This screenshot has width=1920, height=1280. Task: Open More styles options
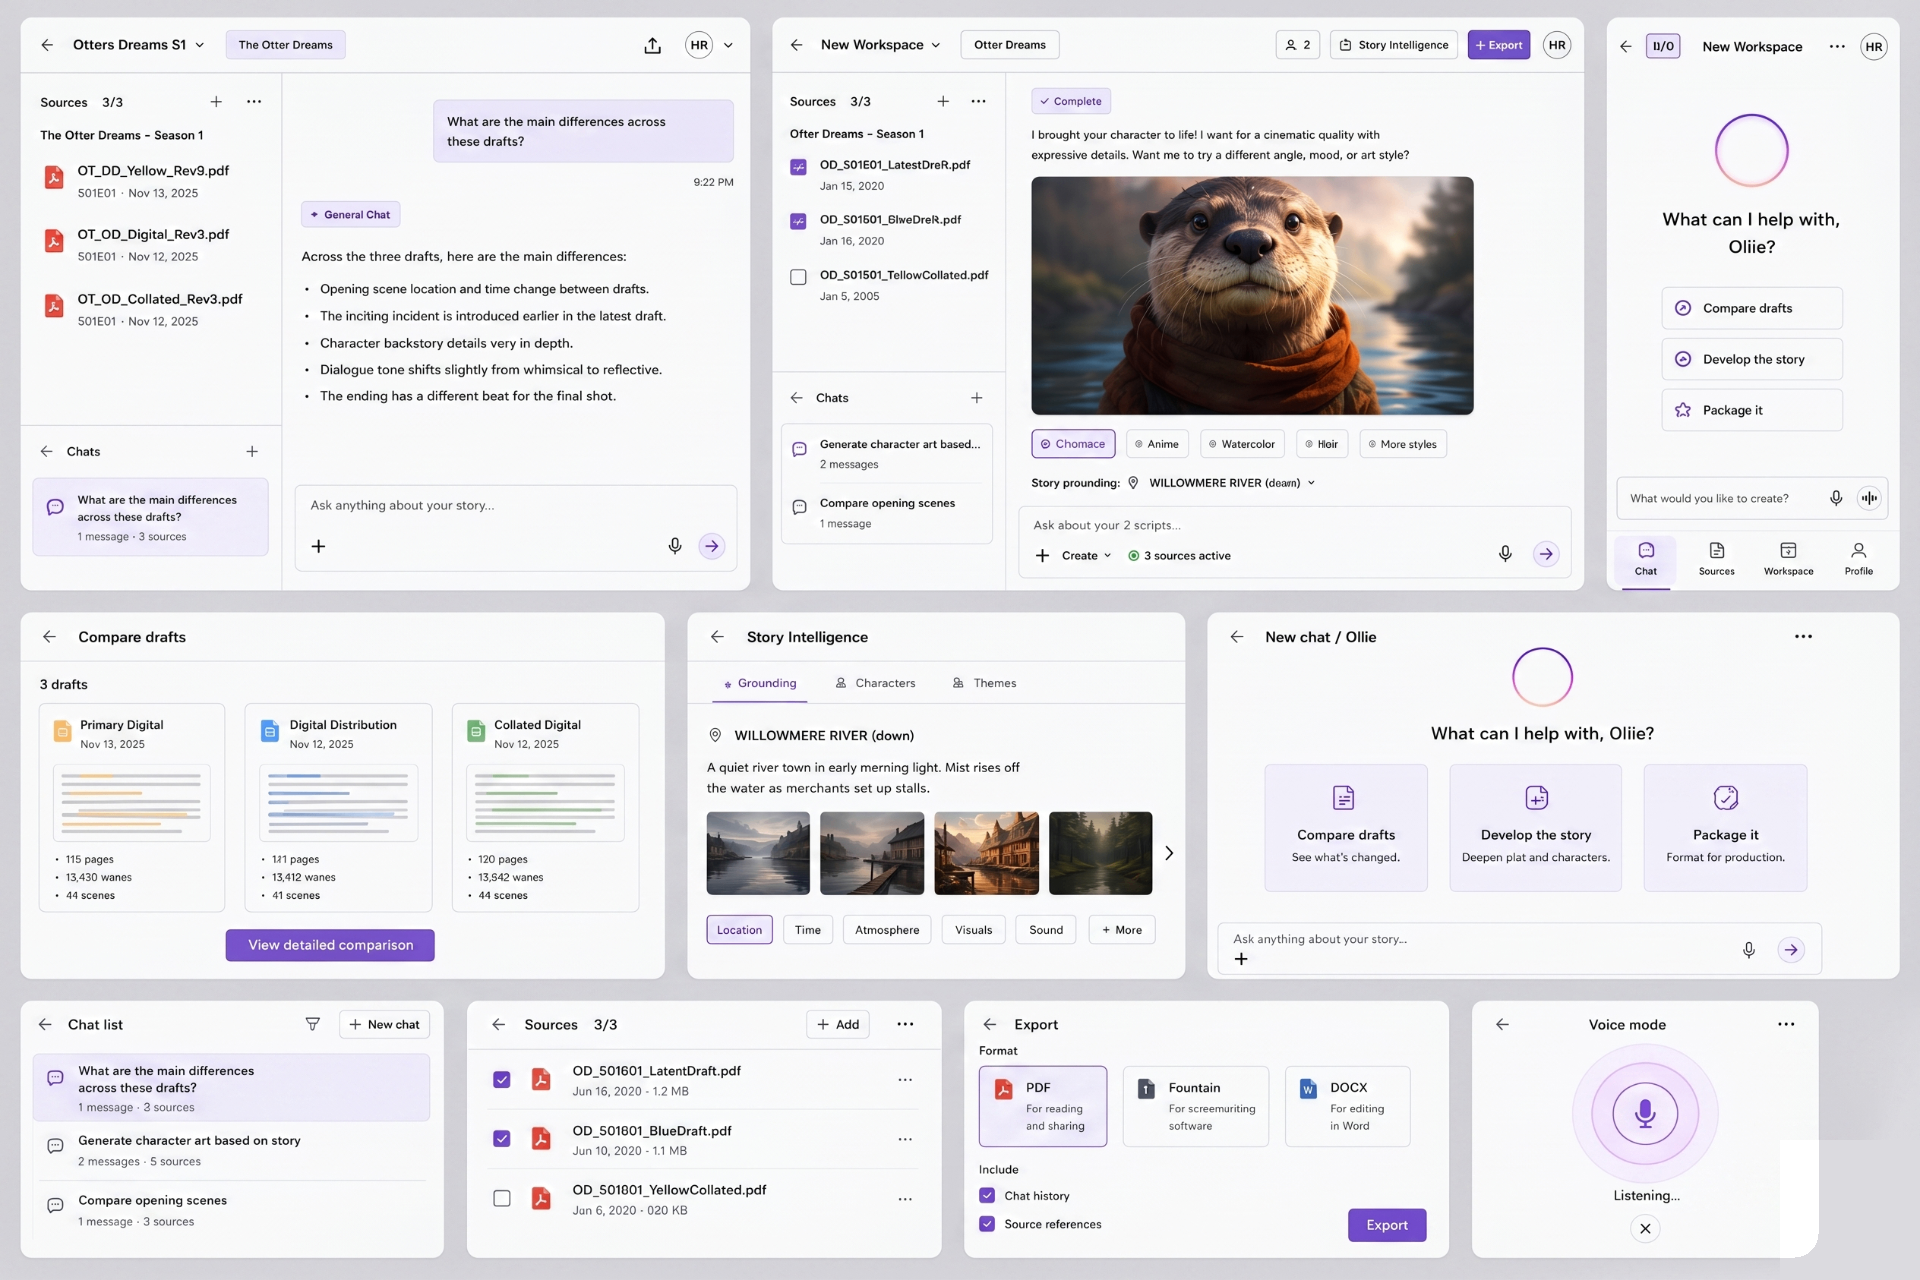(x=1403, y=444)
